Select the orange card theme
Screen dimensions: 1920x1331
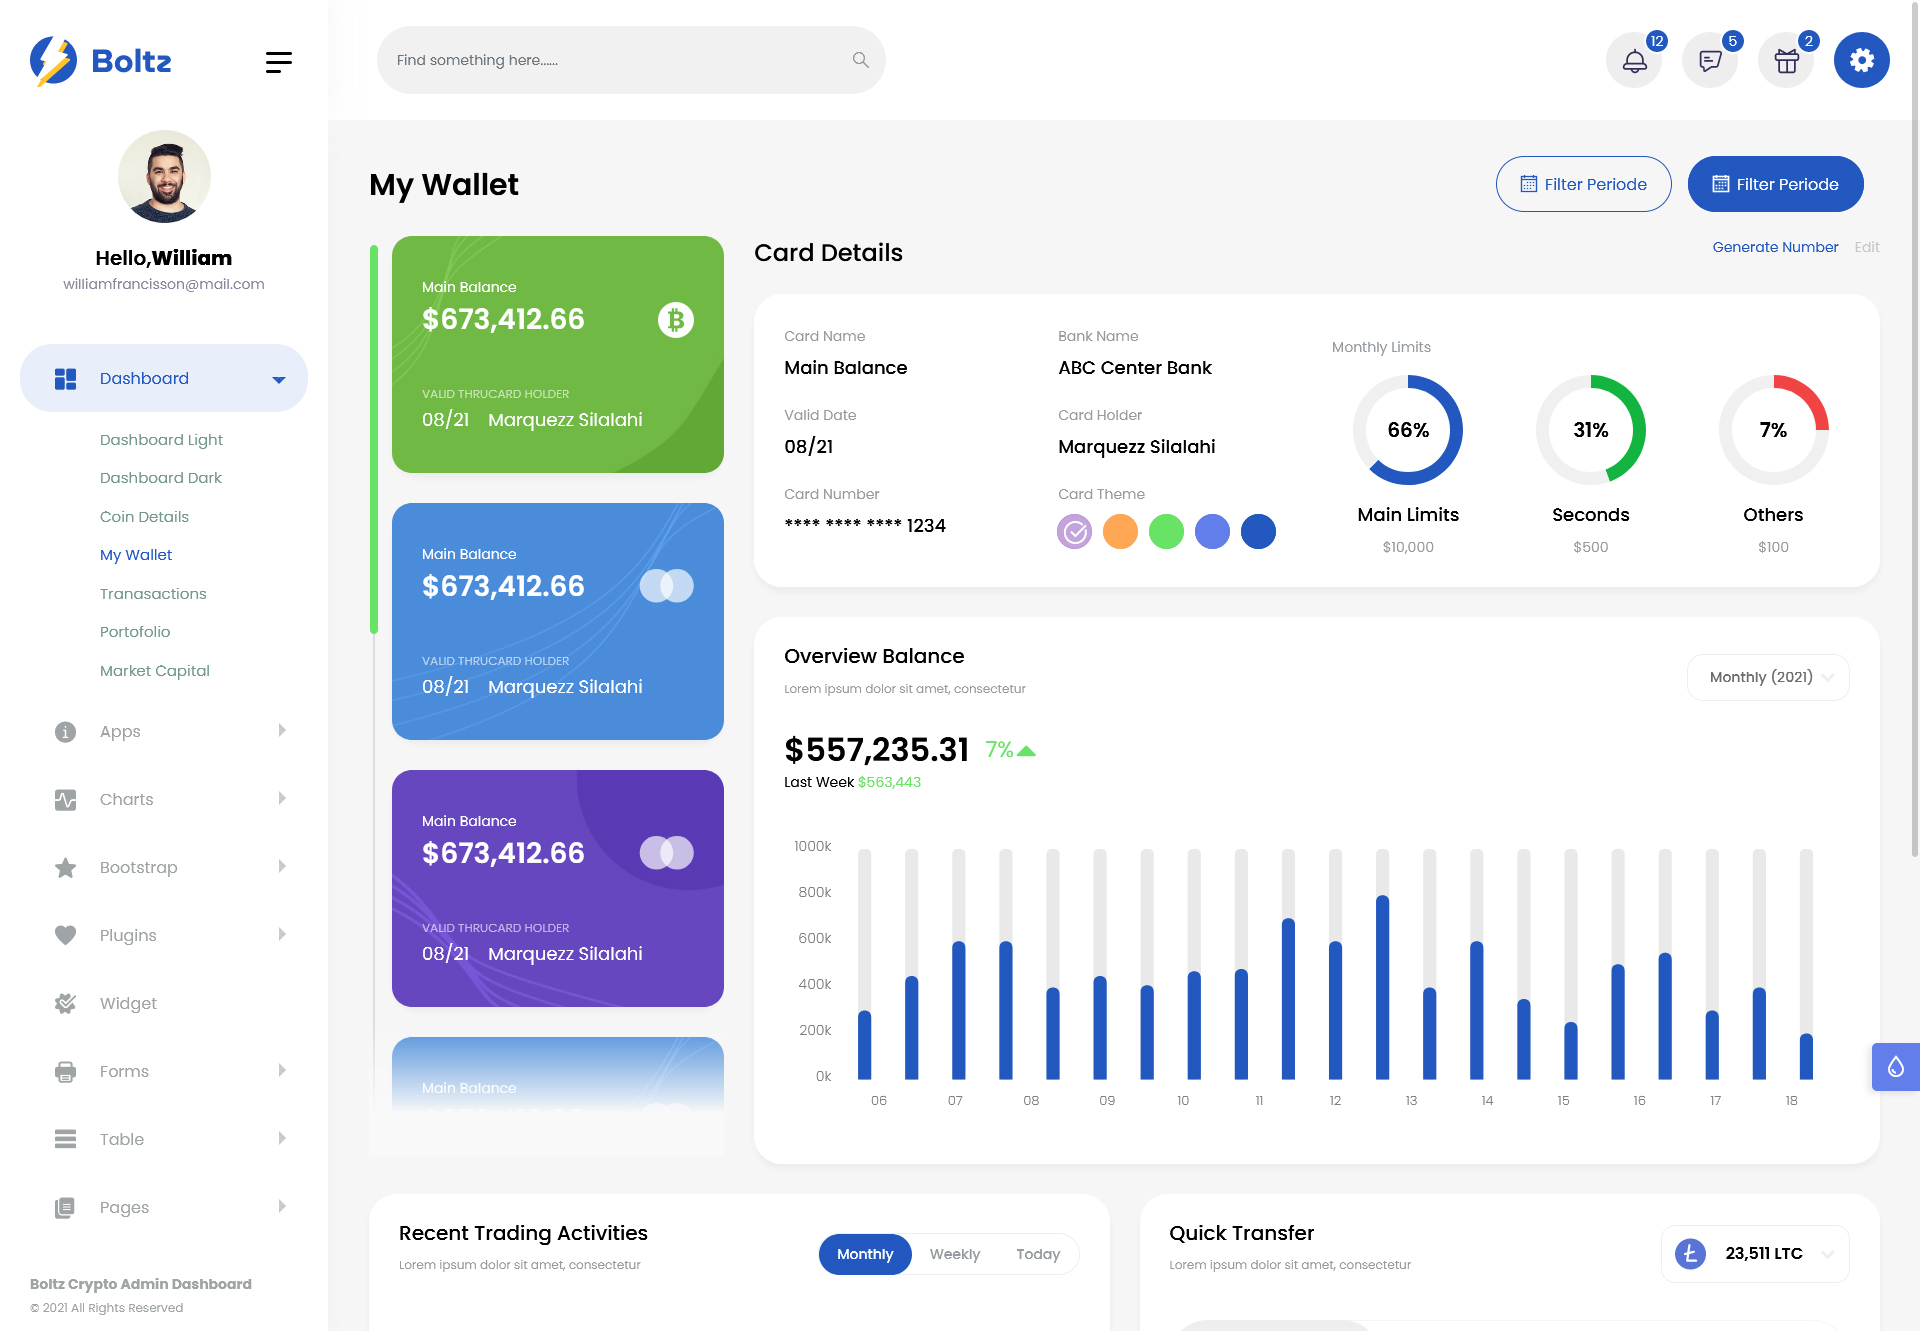[x=1121, y=532]
